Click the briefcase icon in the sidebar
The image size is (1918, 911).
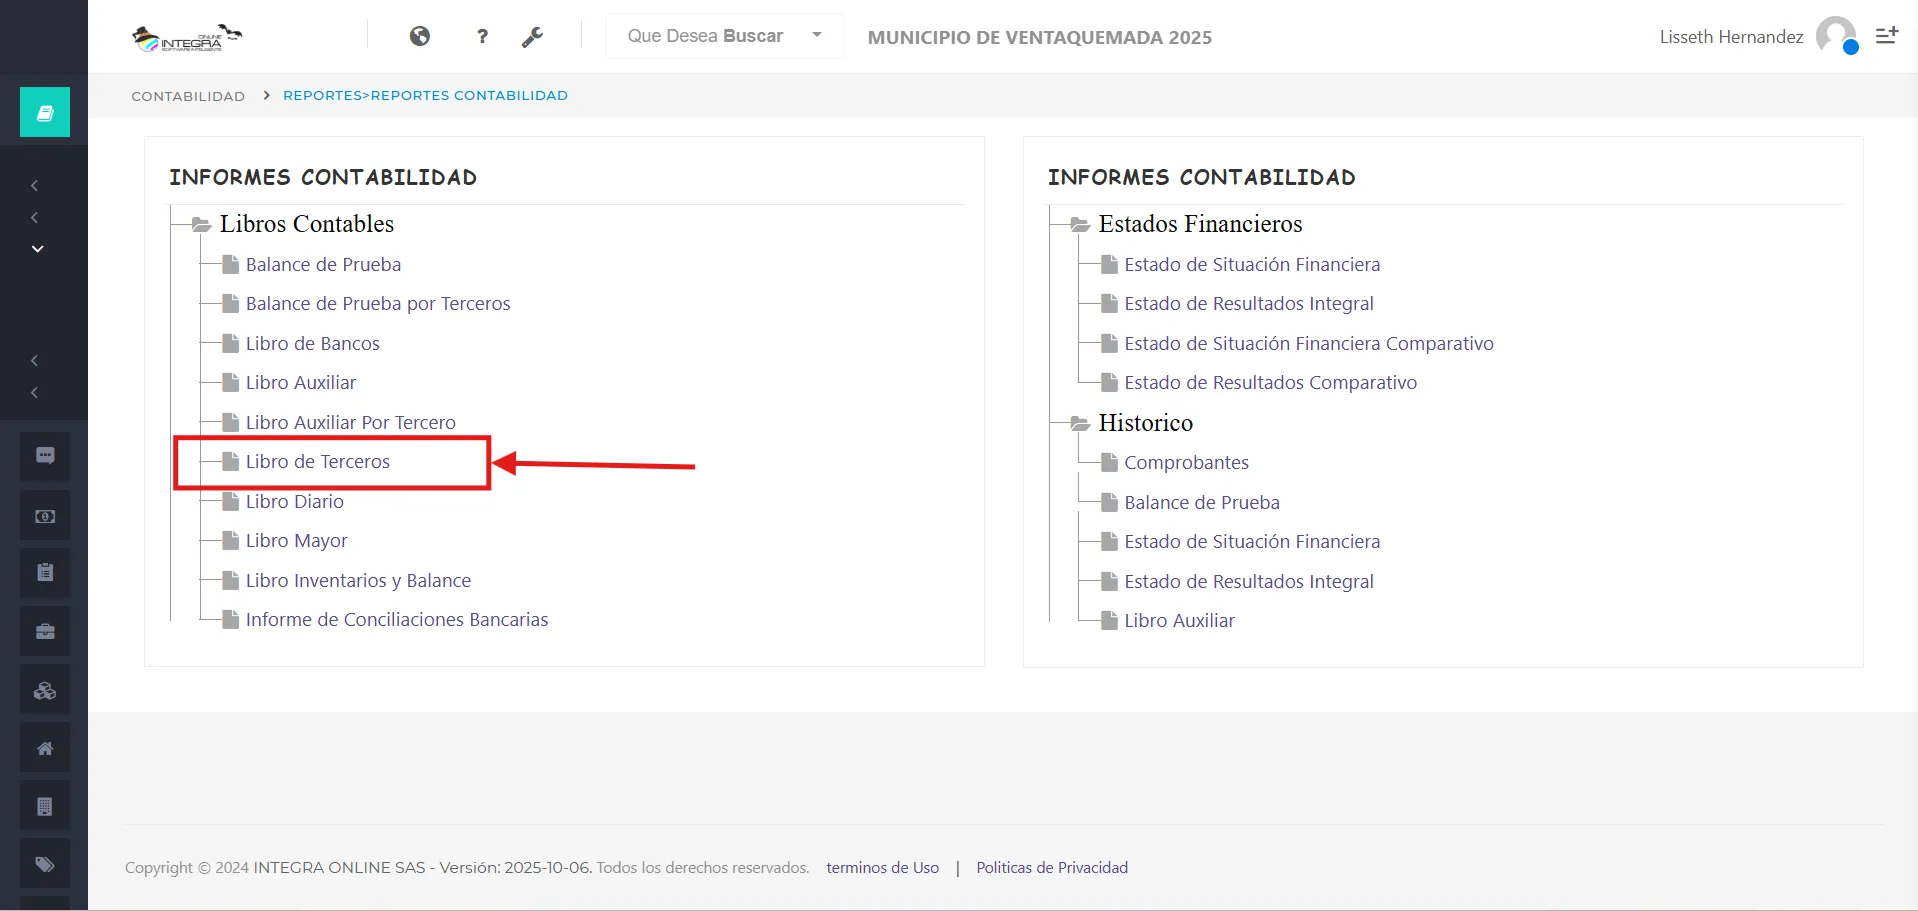click(45, 632)
